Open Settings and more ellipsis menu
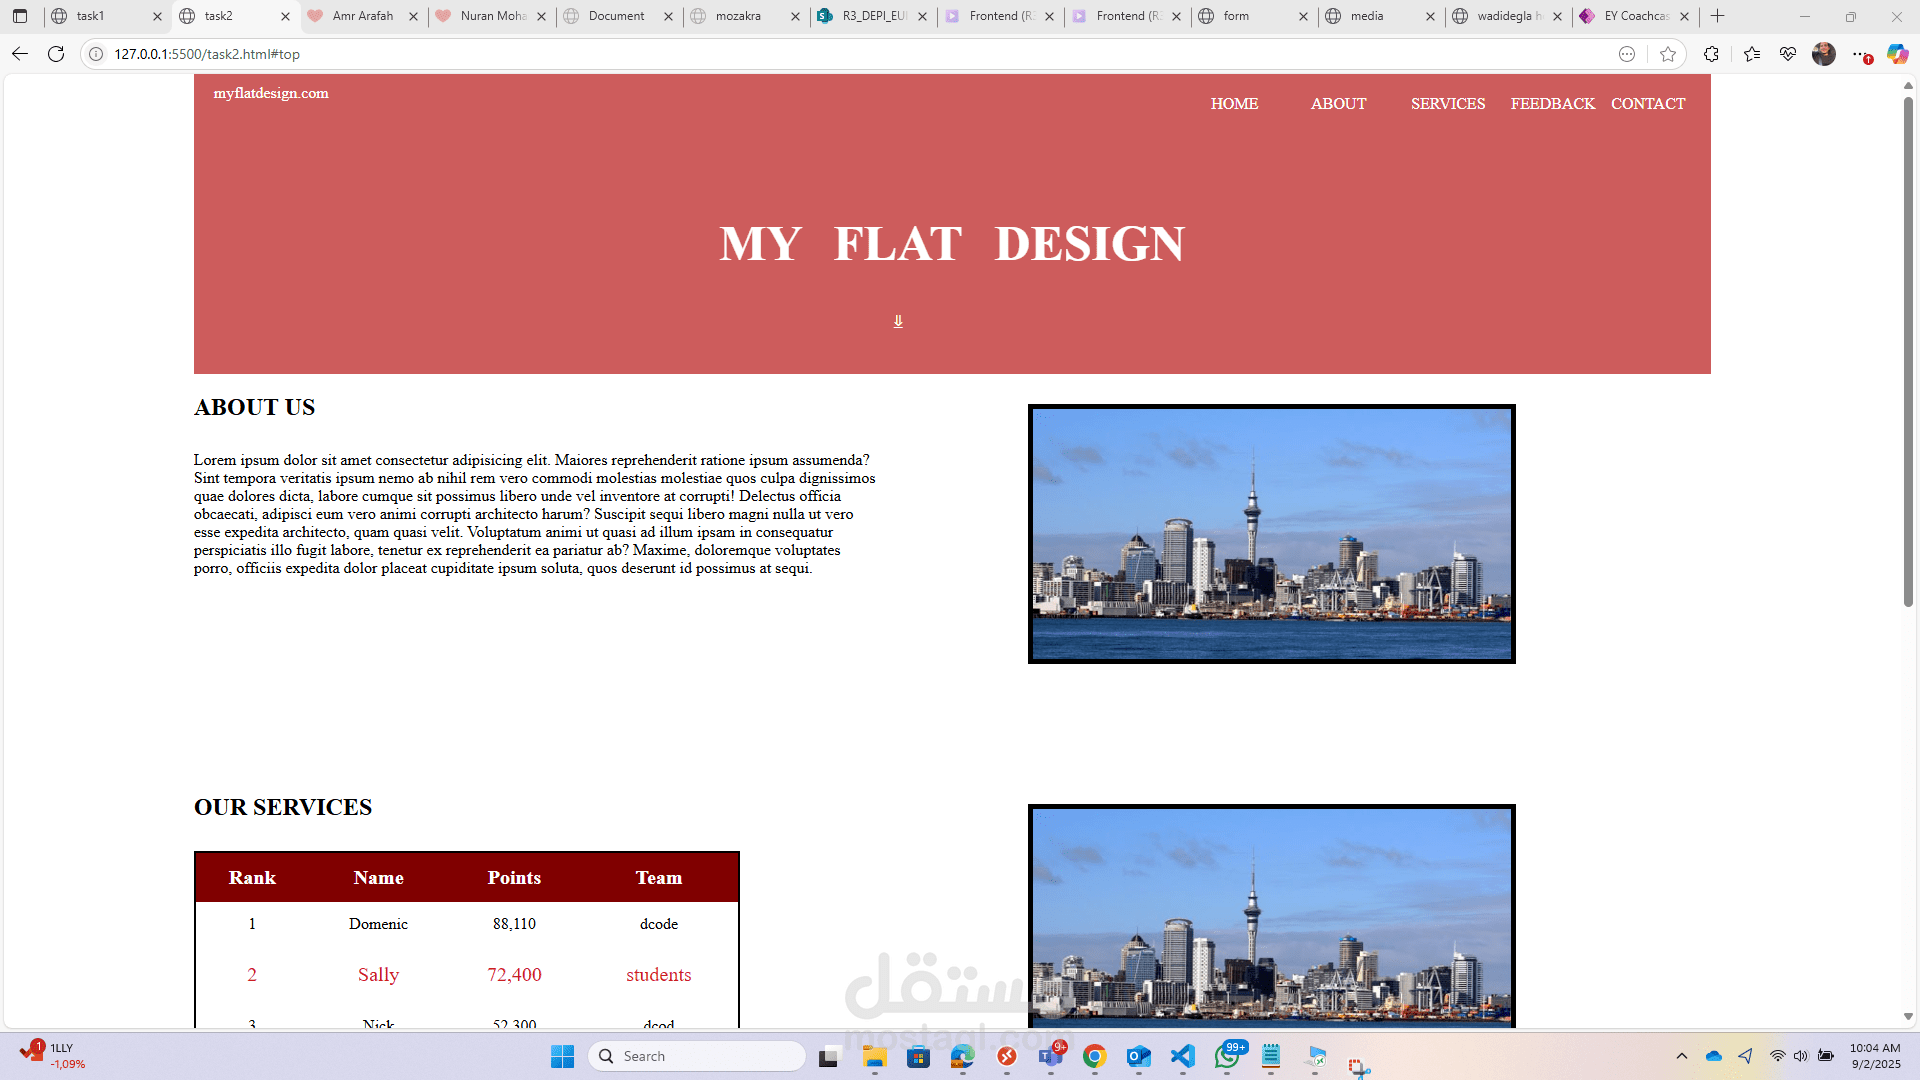The height and width of the screenshot is (1080, 1920). point(1860,54)
